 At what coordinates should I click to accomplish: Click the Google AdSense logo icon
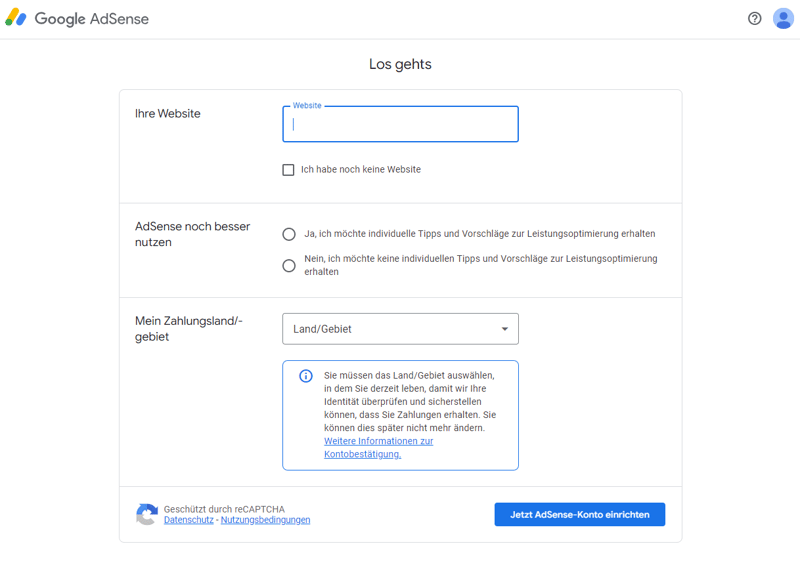[x=16, y=18]
